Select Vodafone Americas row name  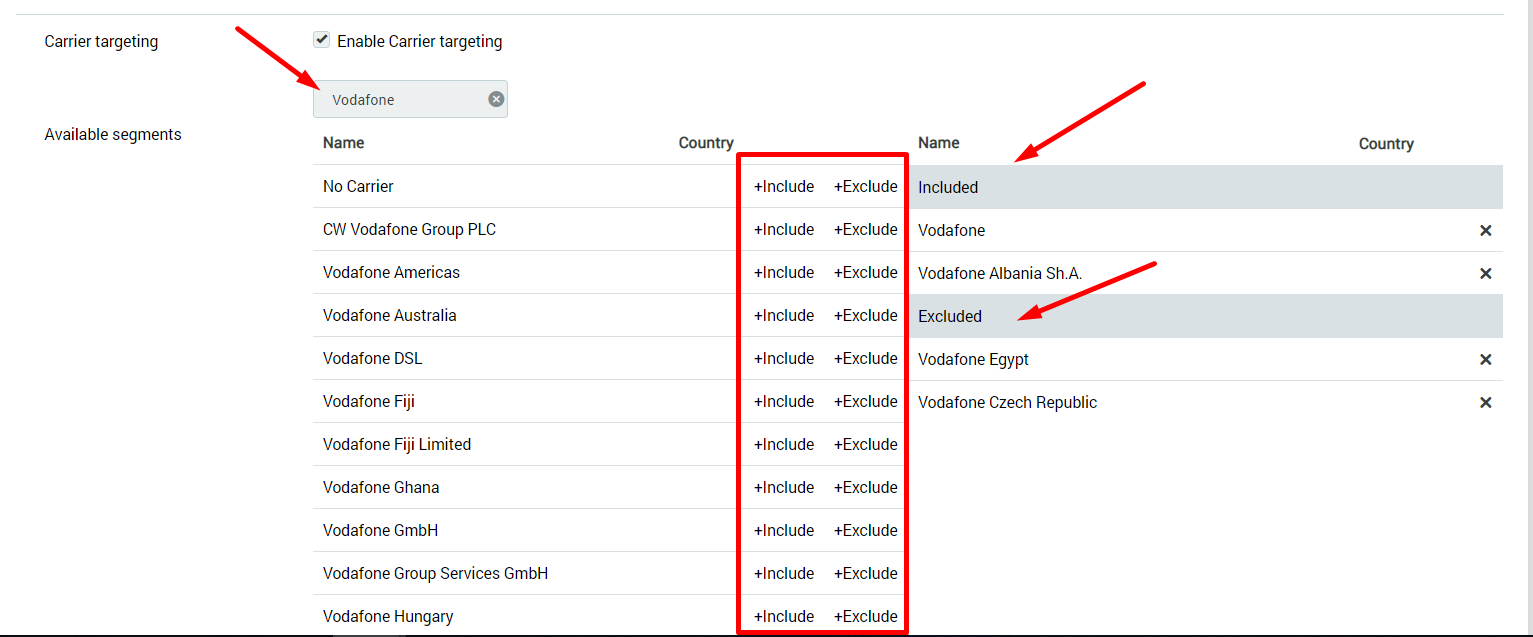[391, 272]
